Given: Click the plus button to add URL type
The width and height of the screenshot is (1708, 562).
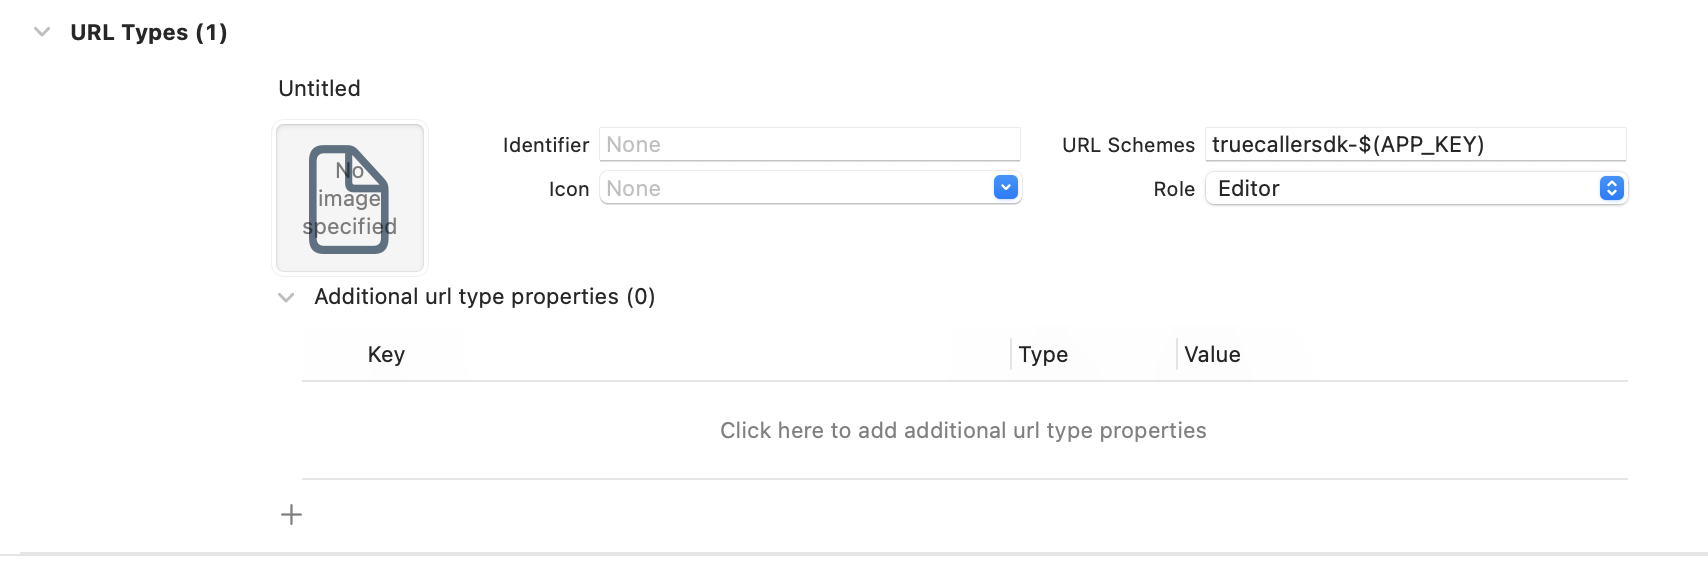Looking at the screenshot, I should click(291, 515).
